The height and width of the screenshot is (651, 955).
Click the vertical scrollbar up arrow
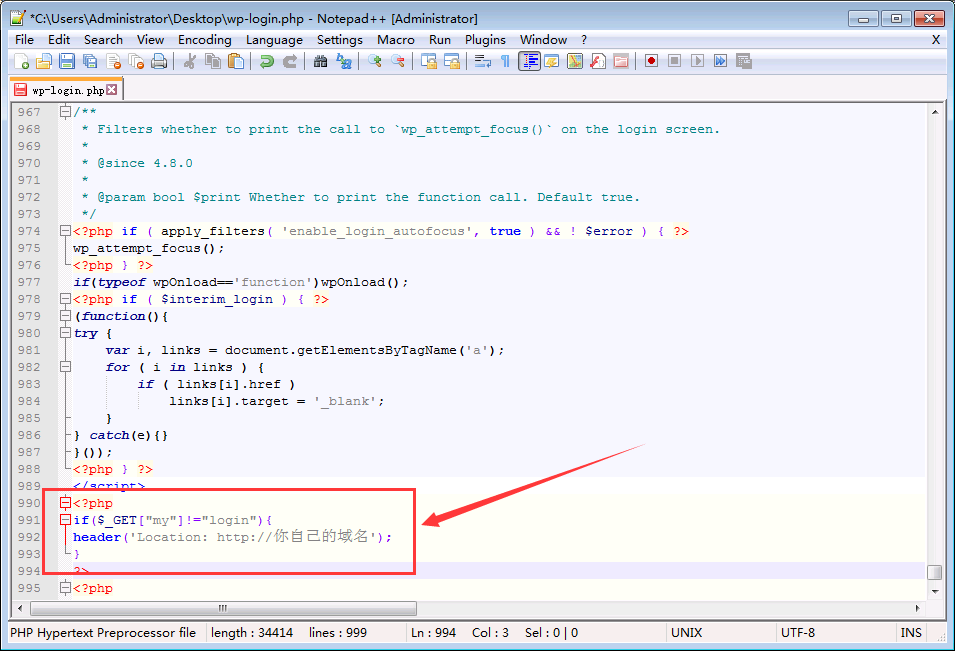pyautogui.click(x=934, y=112)
